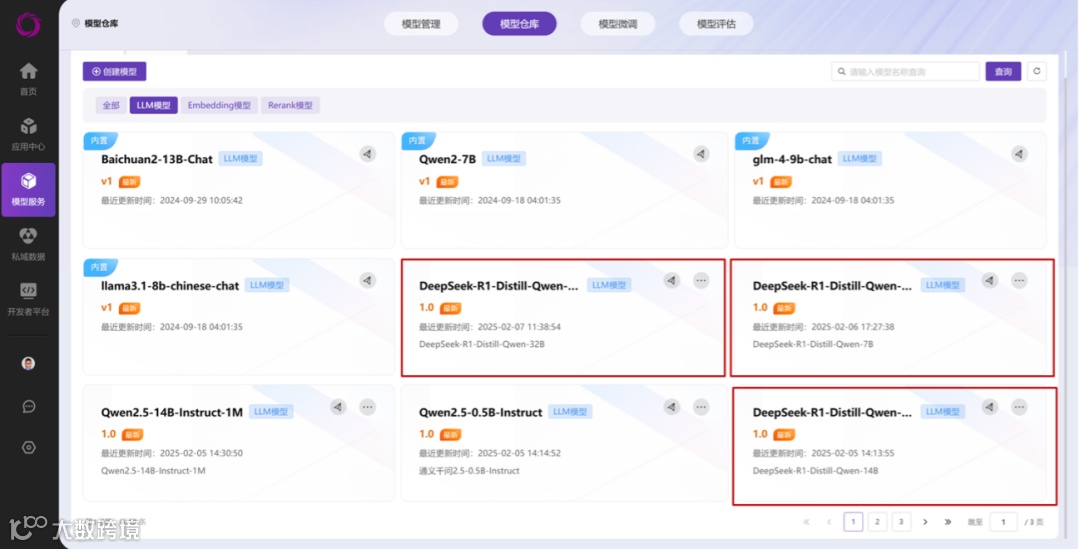Open the Qwen2.5-14B-Instruct-1M model title
Image resolution: width=1080 pixels, height=549 pixels.
click(x=172, y=413)
